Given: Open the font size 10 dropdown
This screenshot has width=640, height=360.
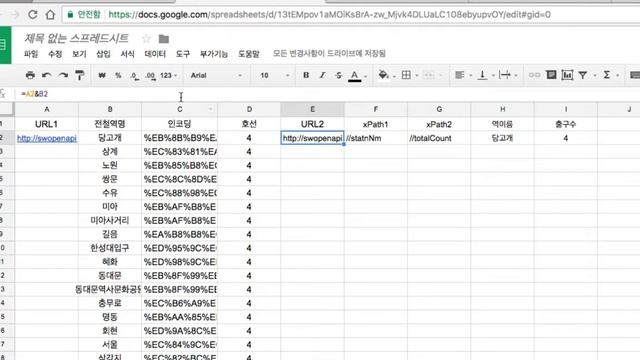Looking at the screenshot, I should point(274,76).
